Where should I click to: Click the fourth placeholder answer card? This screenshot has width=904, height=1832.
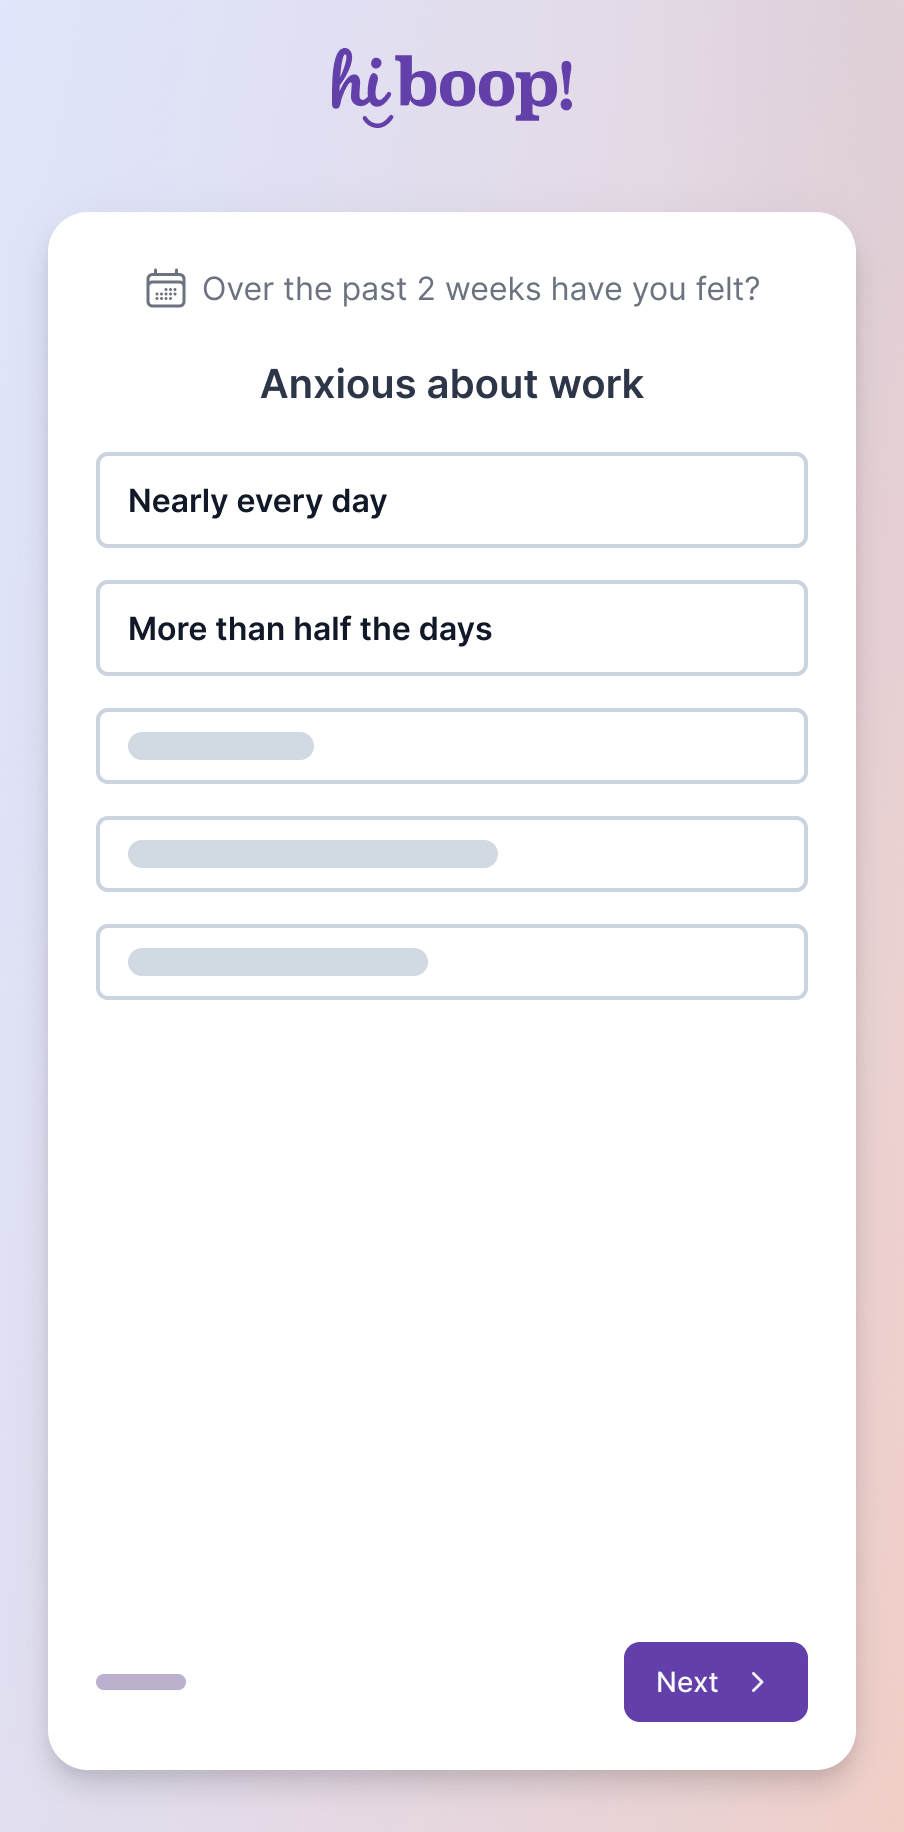click(451, 854)
